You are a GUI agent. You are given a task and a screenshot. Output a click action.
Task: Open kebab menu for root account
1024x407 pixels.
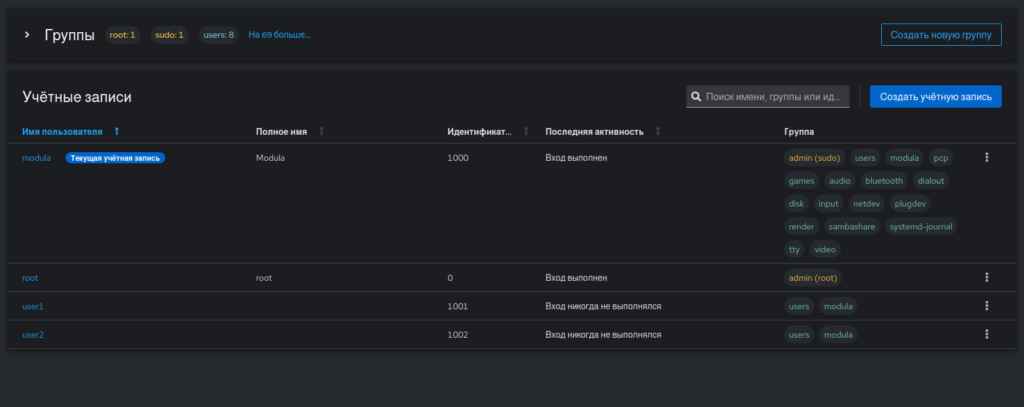coord(986,278)
